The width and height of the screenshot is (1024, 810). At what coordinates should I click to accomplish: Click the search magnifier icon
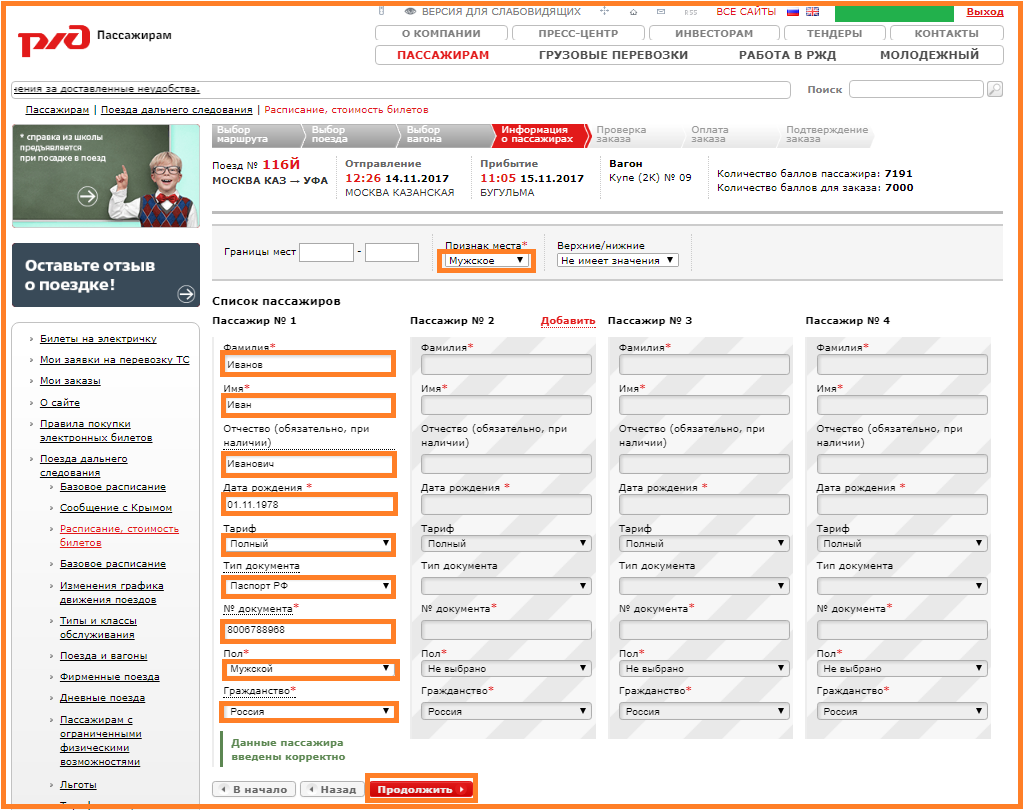point(994,90)
